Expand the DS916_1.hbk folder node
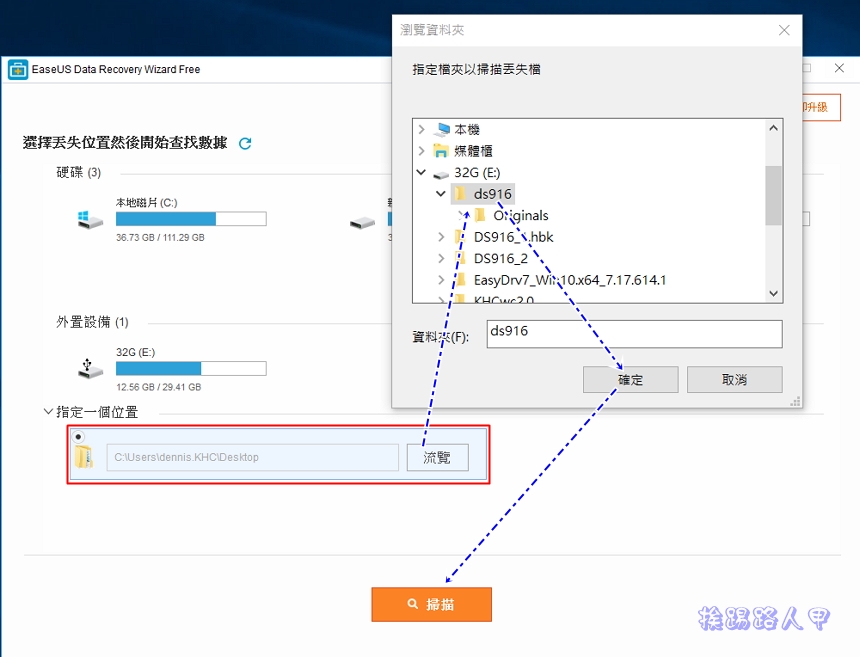 coord(441,237)
